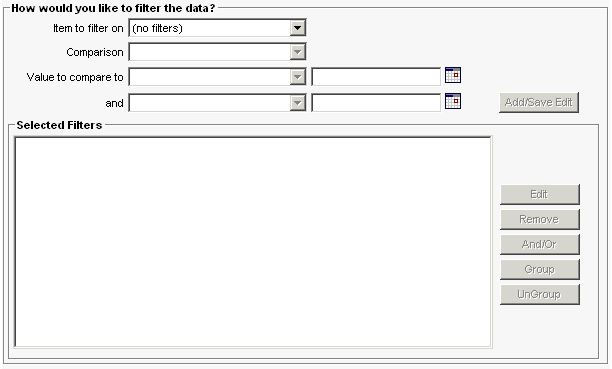612x369 pixels.
Task: Click inside the empty Comparison combo box
Action: tap(210, 52)
